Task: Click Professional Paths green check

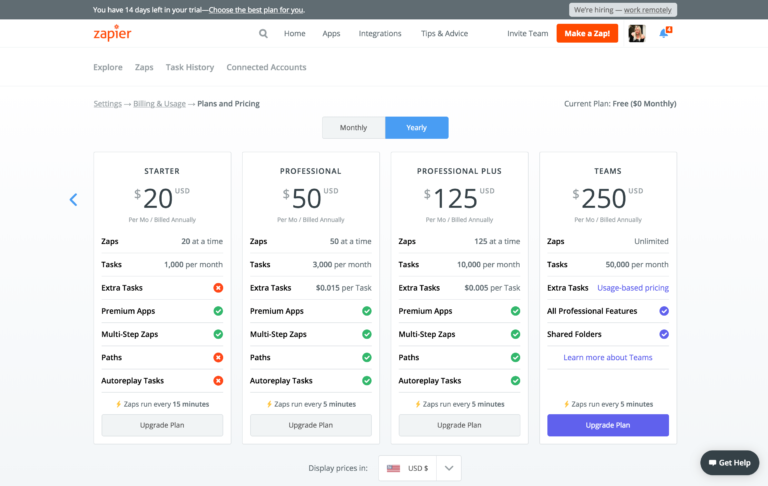Action: [366, 357]
